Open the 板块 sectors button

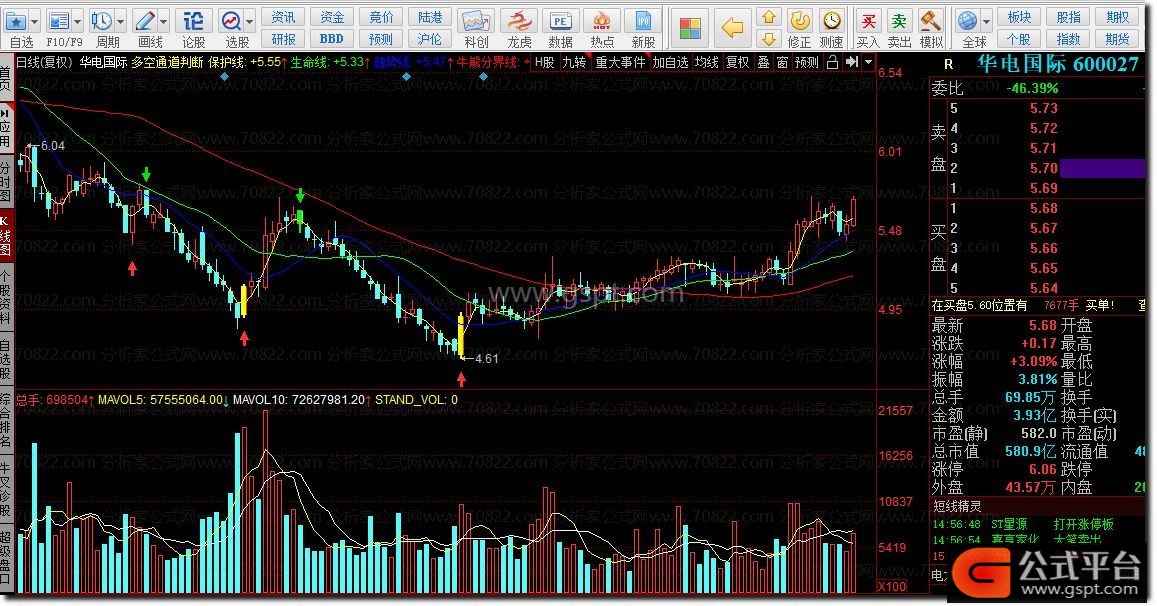click(x=1019, y=17)
